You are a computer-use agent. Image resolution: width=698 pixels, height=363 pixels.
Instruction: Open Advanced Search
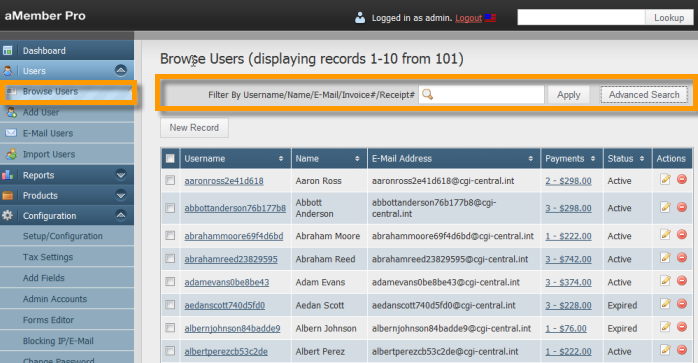(x=644, y=95)
